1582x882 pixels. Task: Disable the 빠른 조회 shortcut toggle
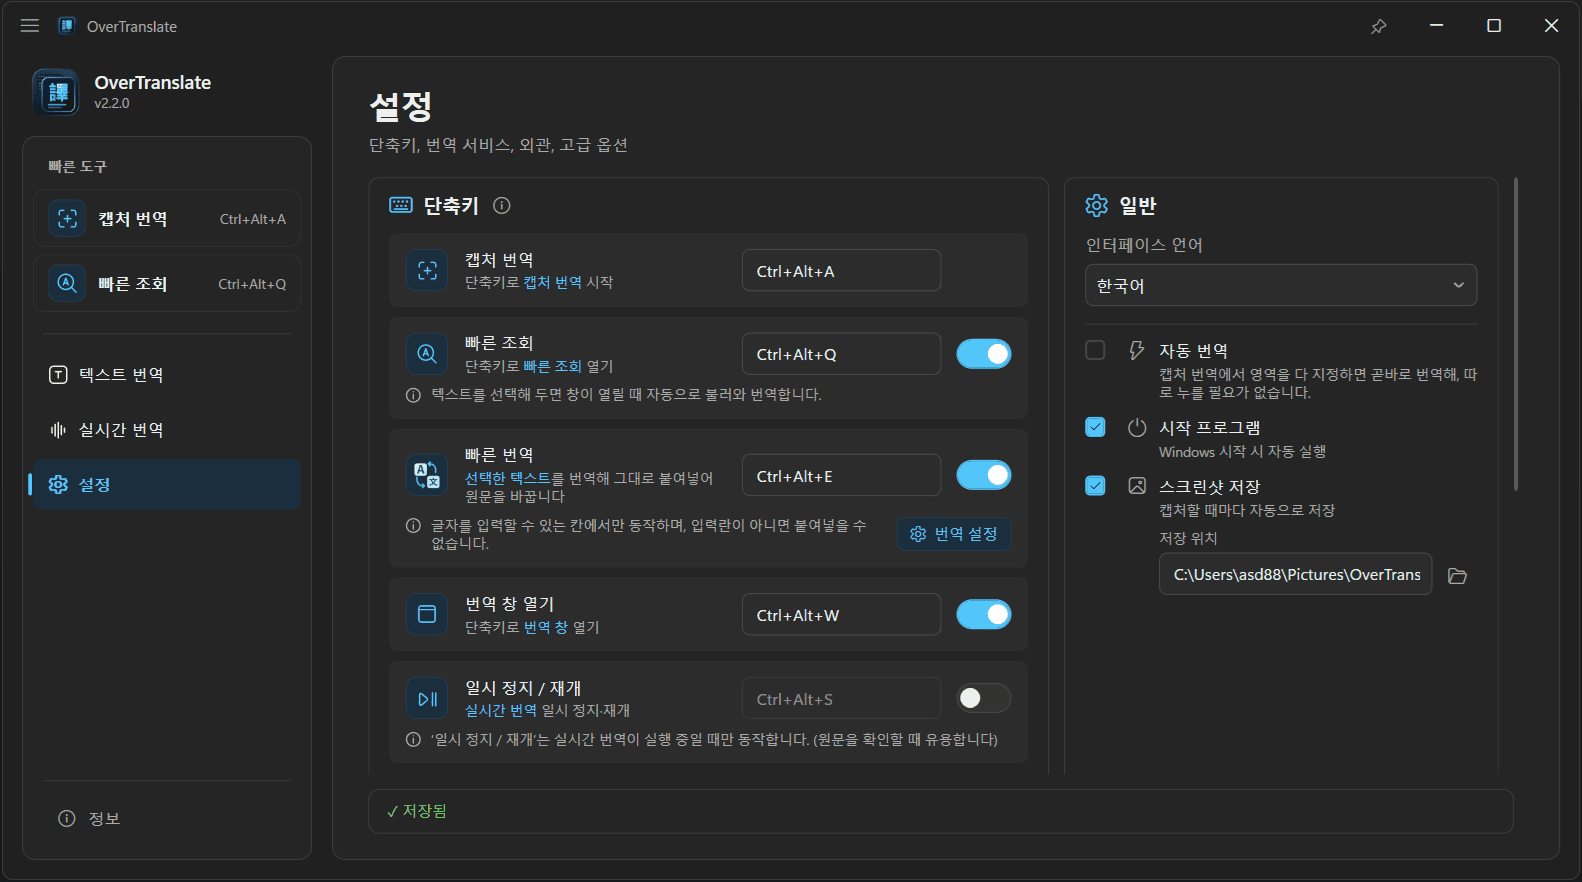[x=984, y=354]
